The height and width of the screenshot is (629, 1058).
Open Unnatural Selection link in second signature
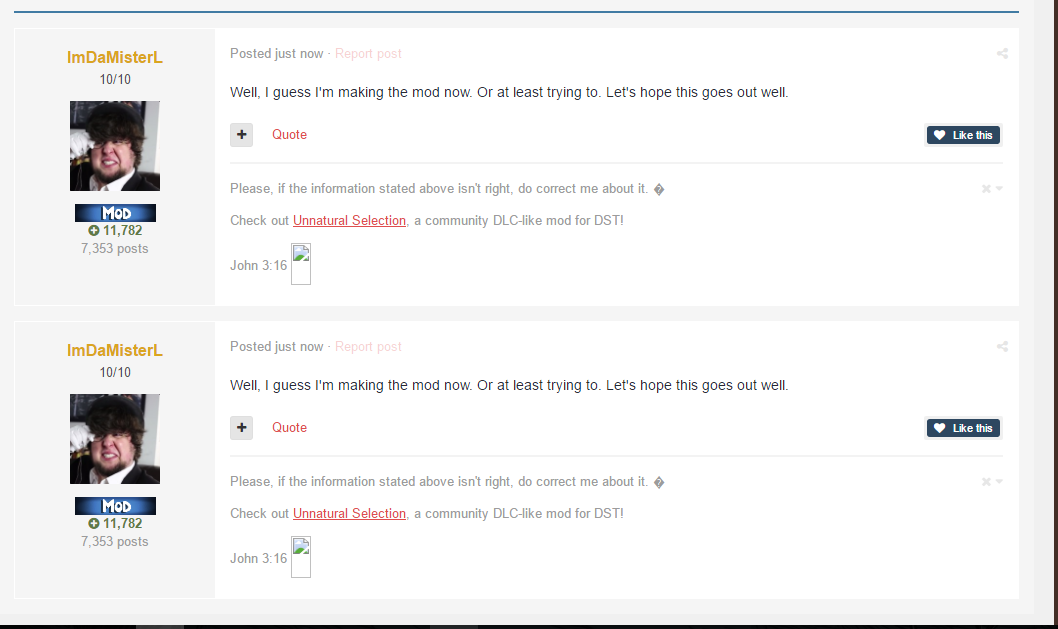pyautogui.click(x=350, y=514)
